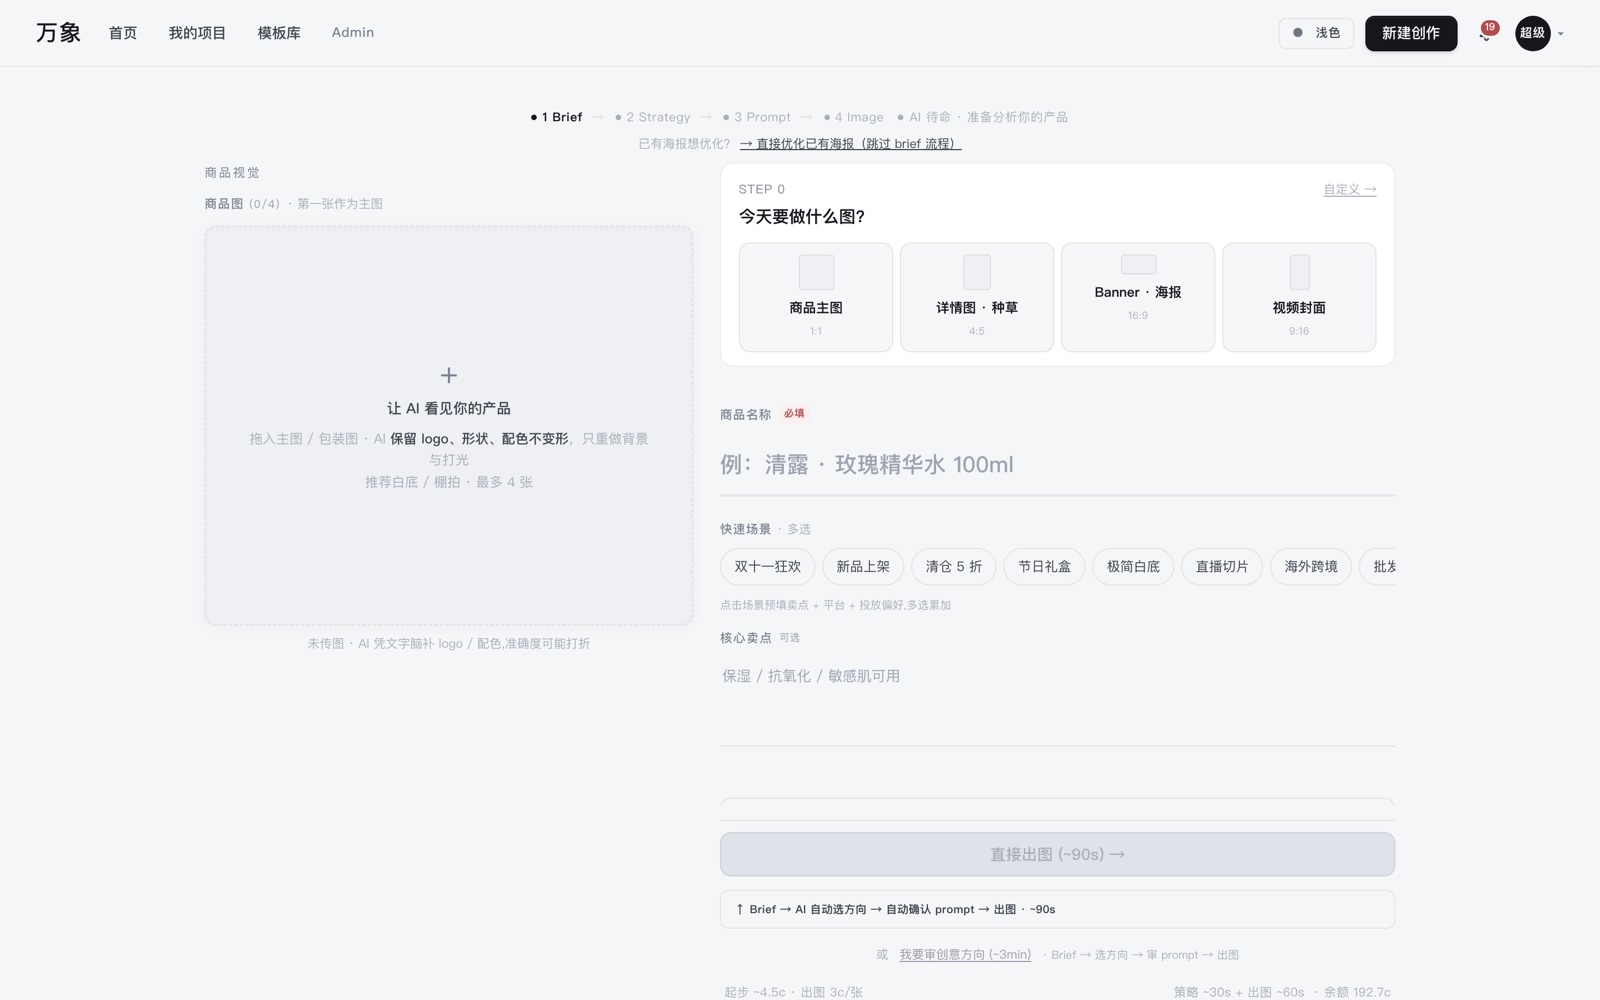This screenshot has height=1000, width=1600.
Task: Click the 16:9 ratio preview icon
Action: click(x=1138, y=264)
